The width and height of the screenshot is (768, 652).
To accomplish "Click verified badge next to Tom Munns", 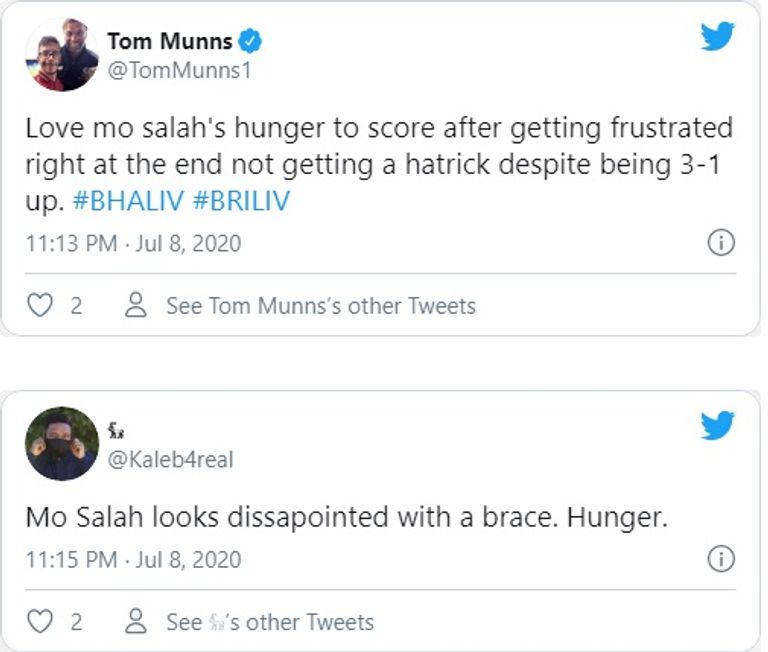I will coord(254,41).
